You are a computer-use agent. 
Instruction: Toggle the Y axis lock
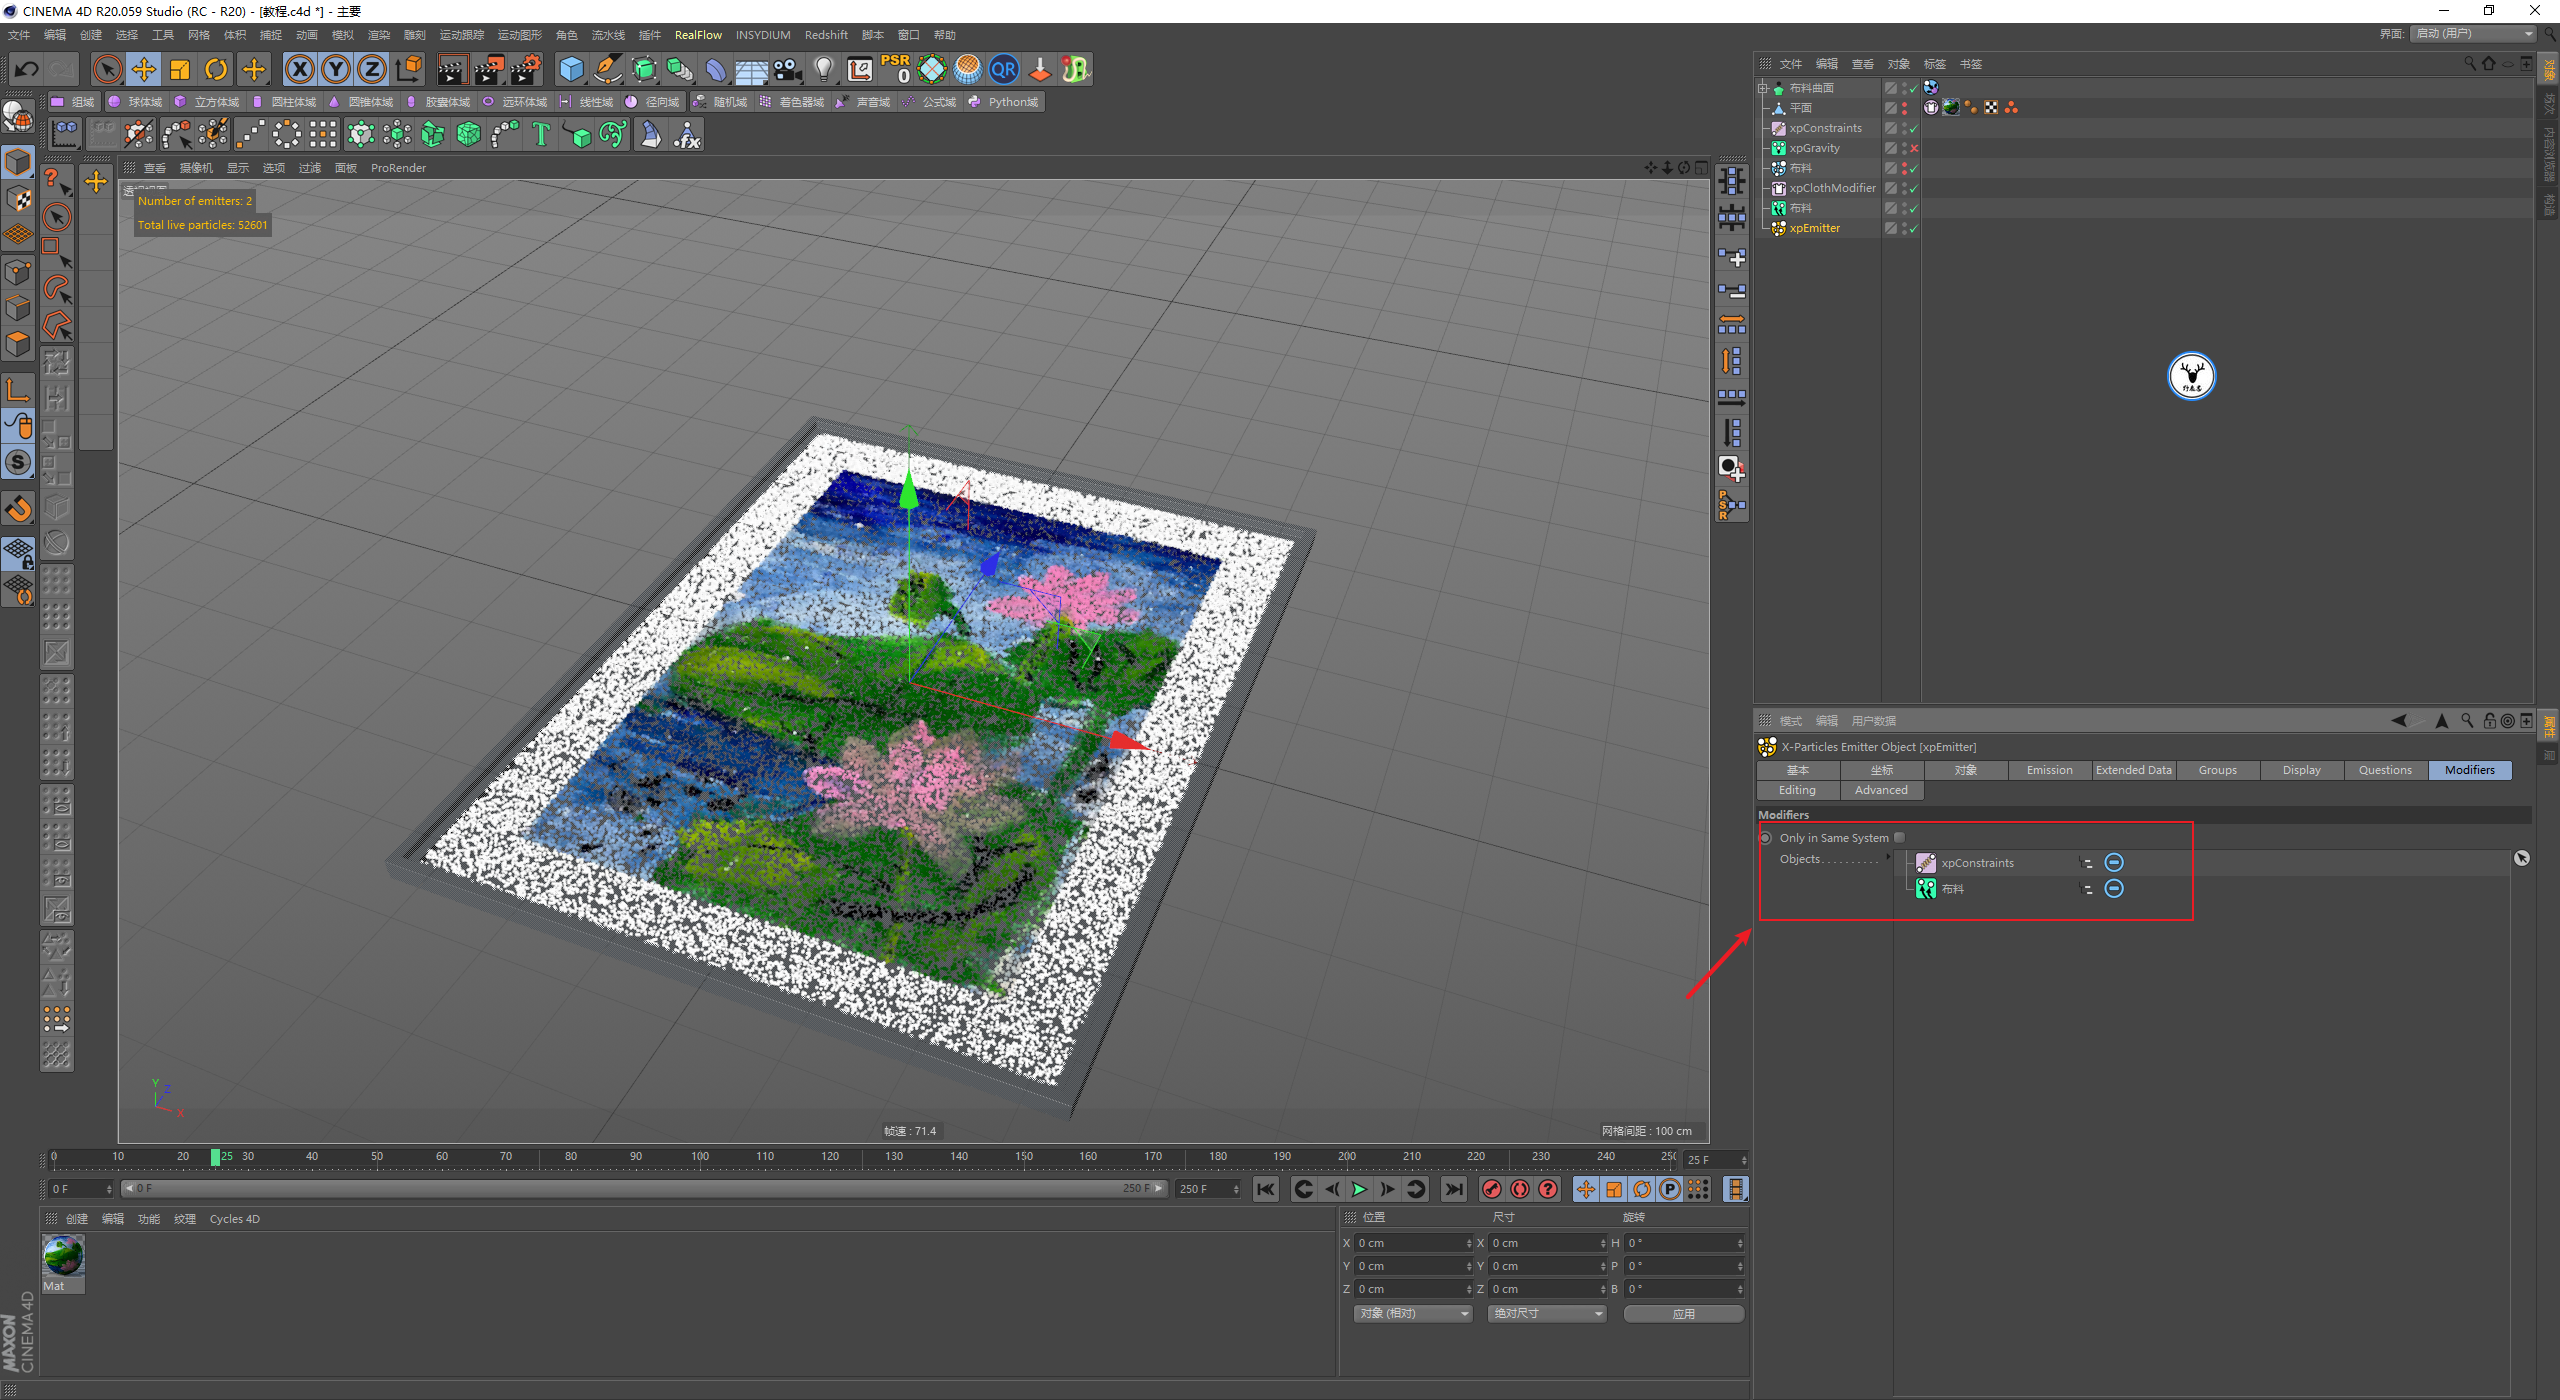tap(336, 69)
